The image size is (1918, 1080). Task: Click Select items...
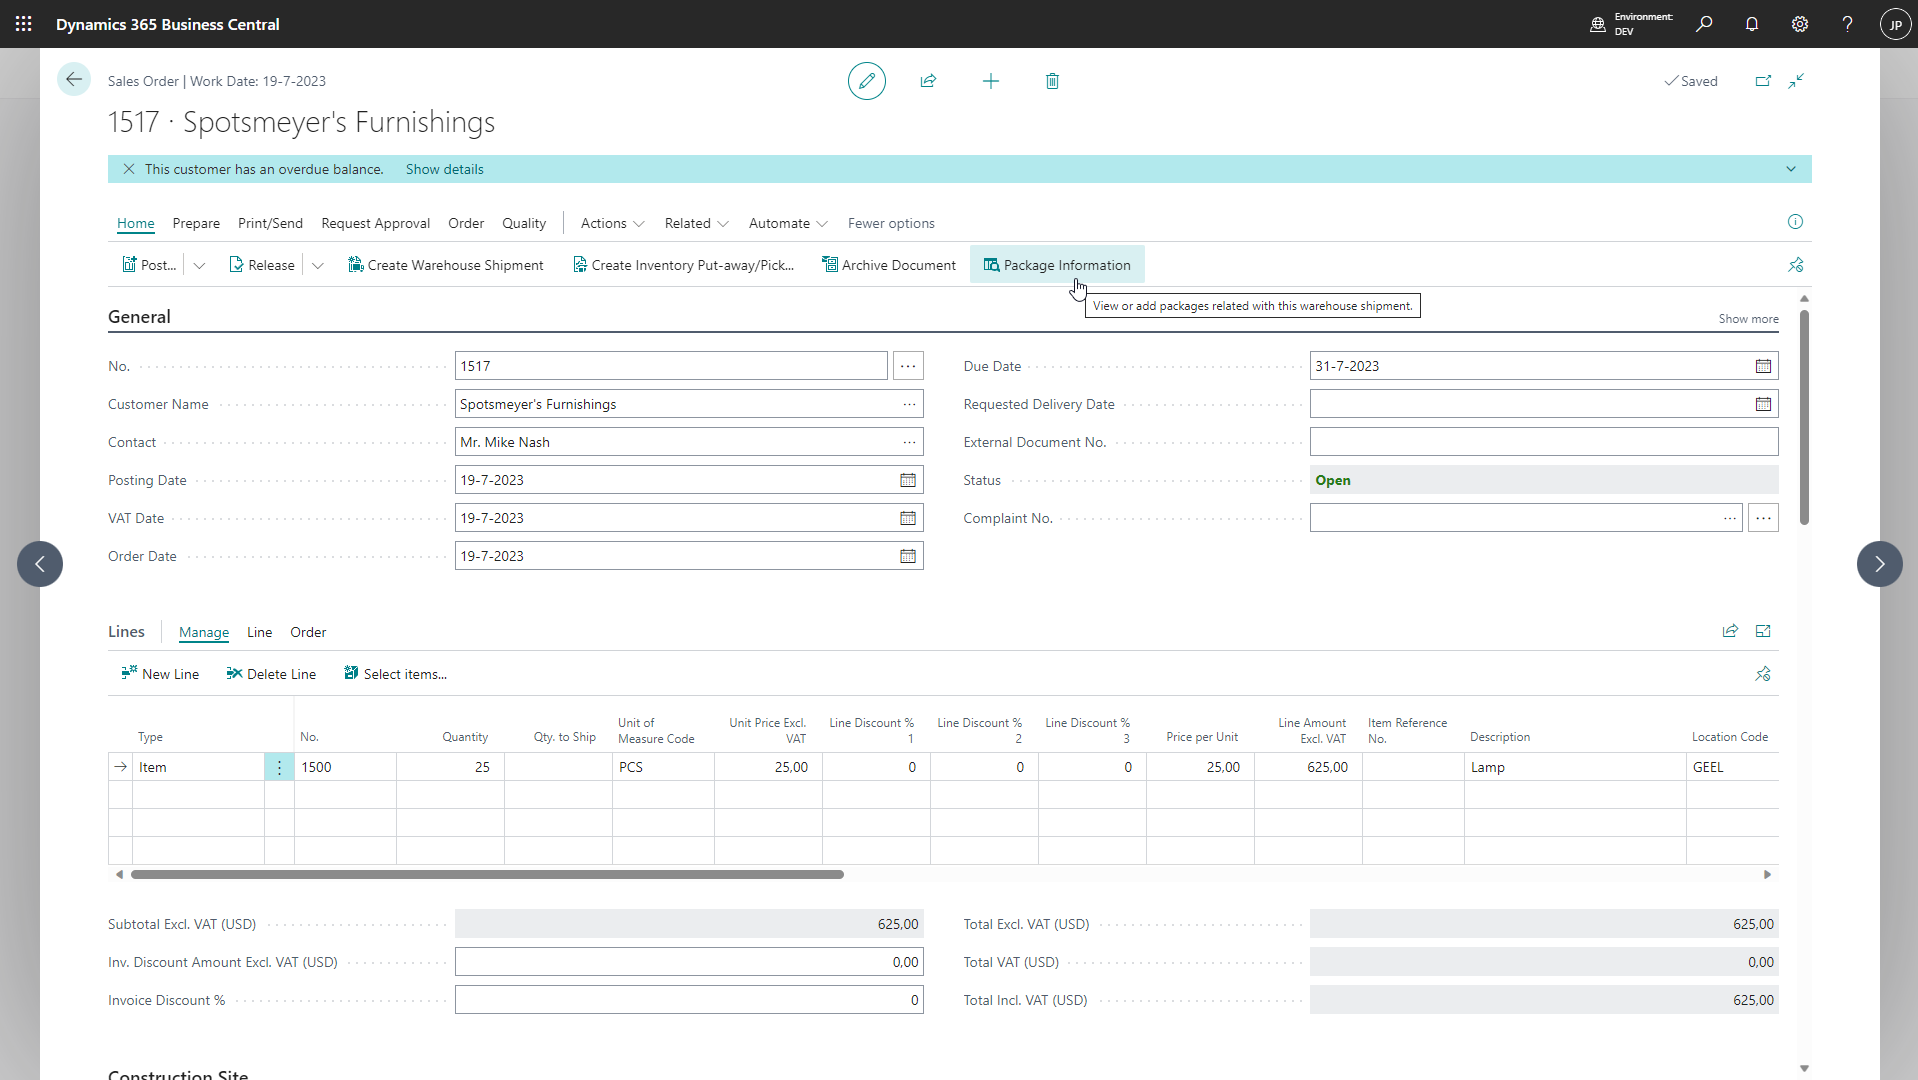point(395,674)
